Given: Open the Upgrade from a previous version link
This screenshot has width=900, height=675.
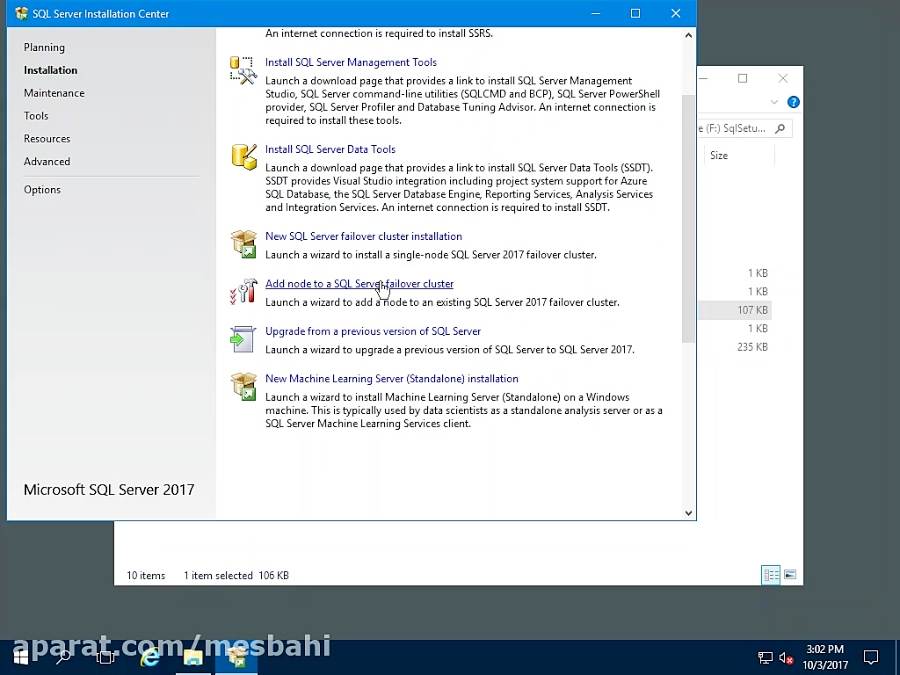Looking at the screenshot, I should coord(372,331).
